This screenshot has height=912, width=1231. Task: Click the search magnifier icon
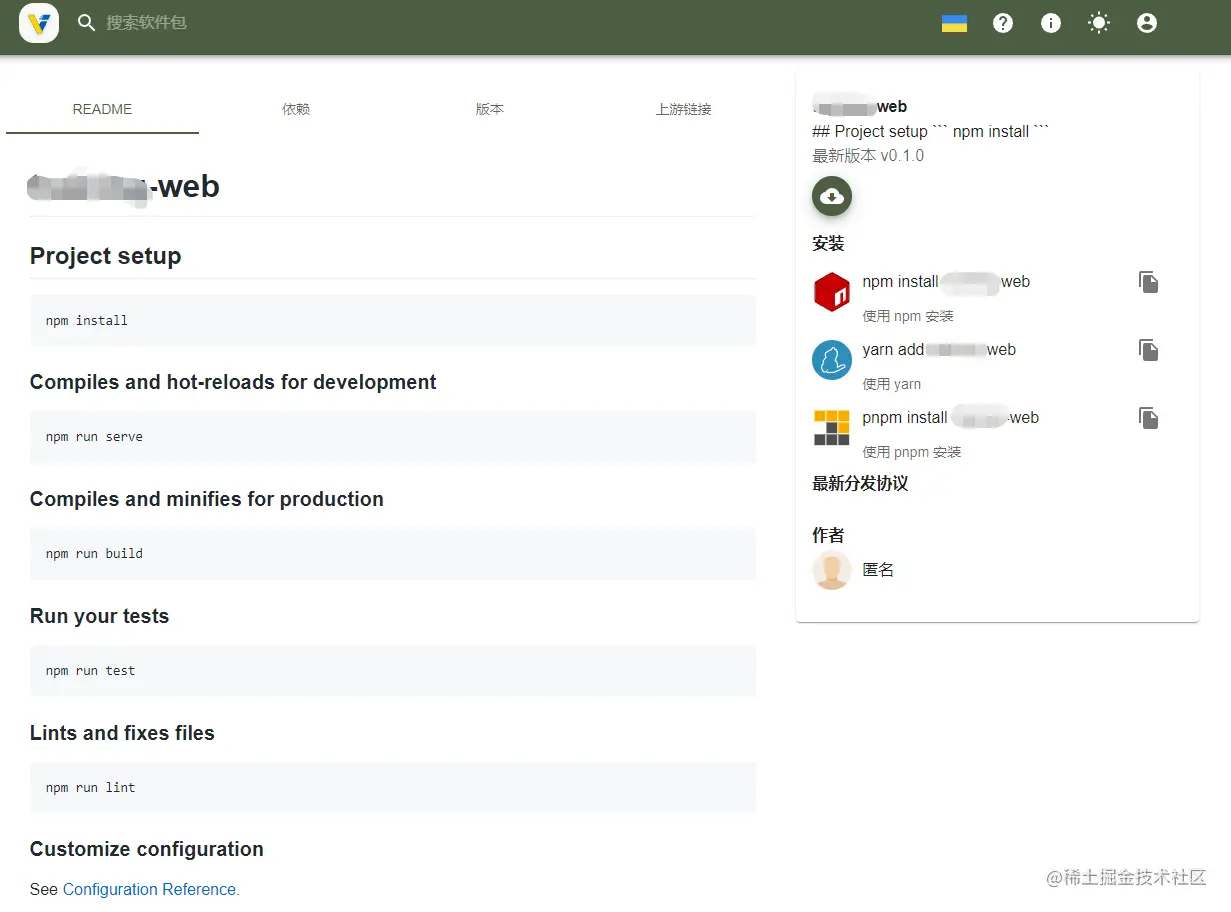tap(87, 22)
